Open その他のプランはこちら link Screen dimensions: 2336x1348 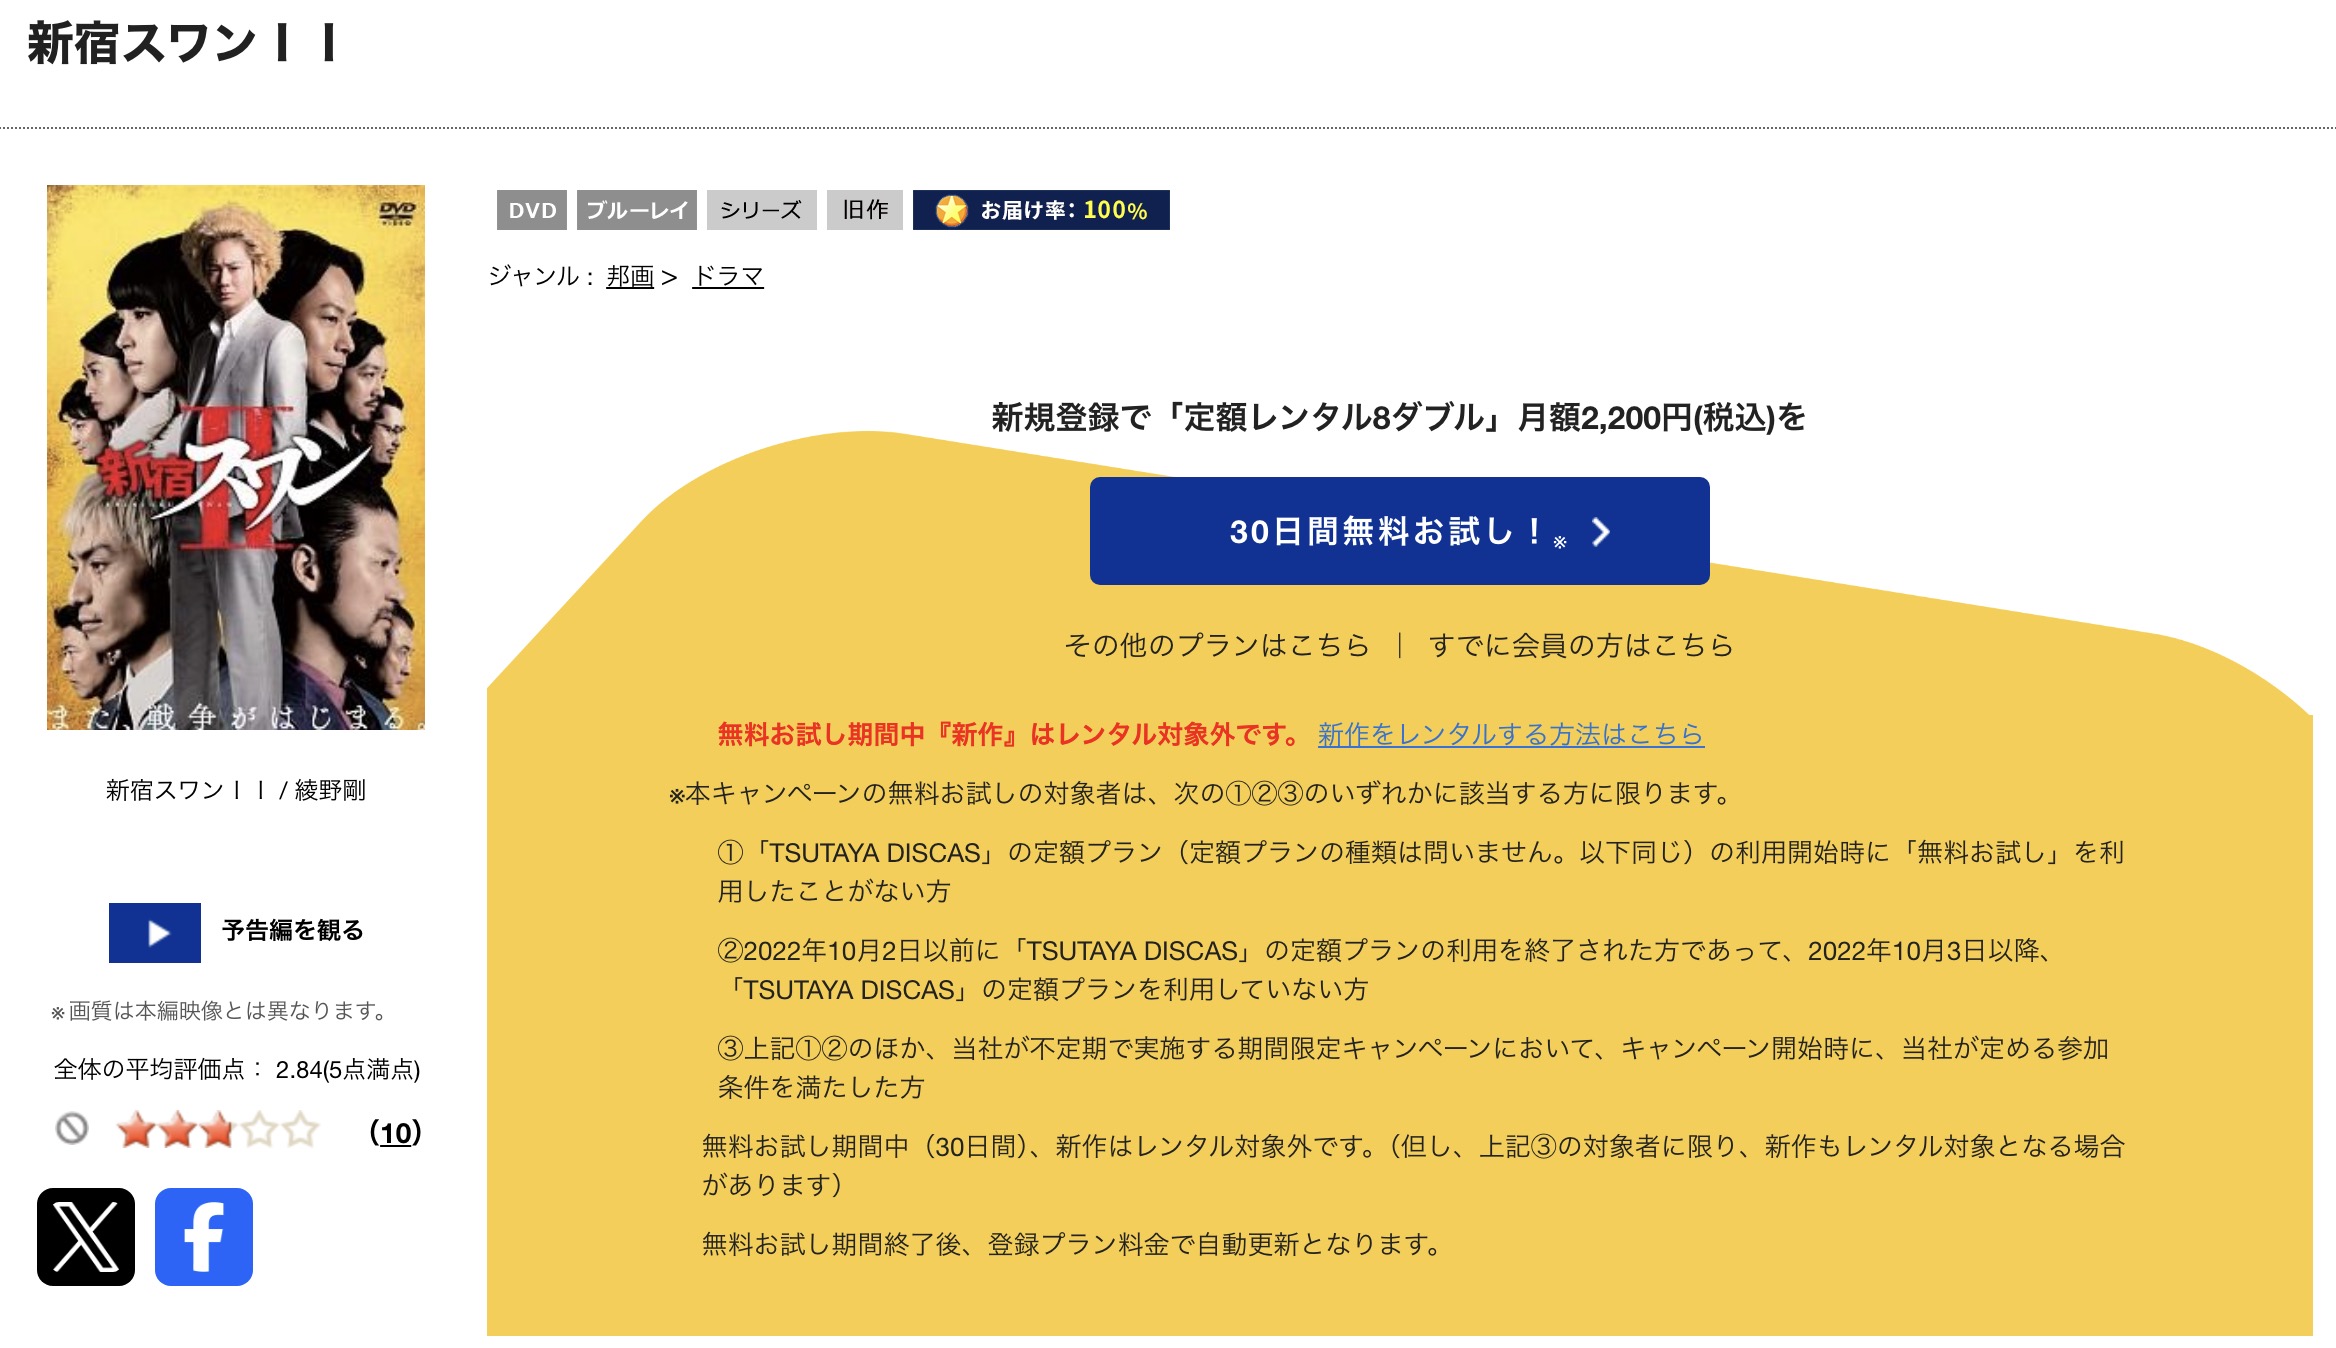coord(1216,645)
